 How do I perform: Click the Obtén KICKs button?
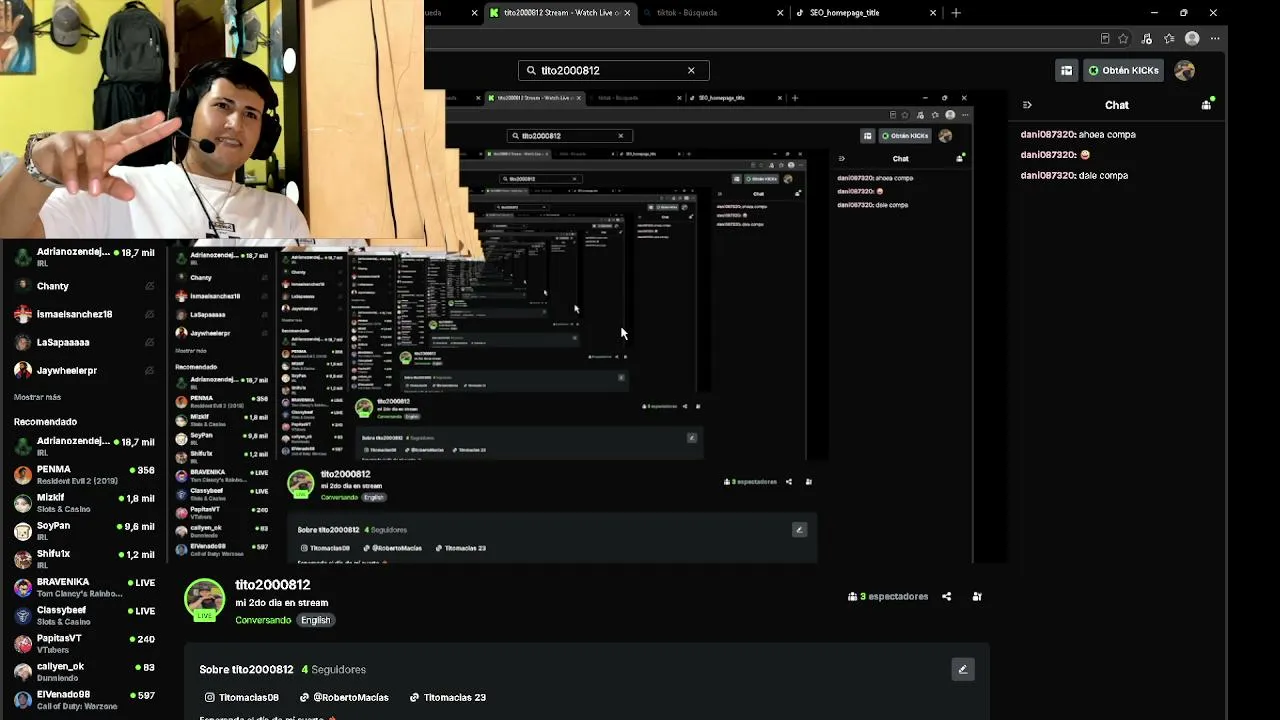[1123, 70]
